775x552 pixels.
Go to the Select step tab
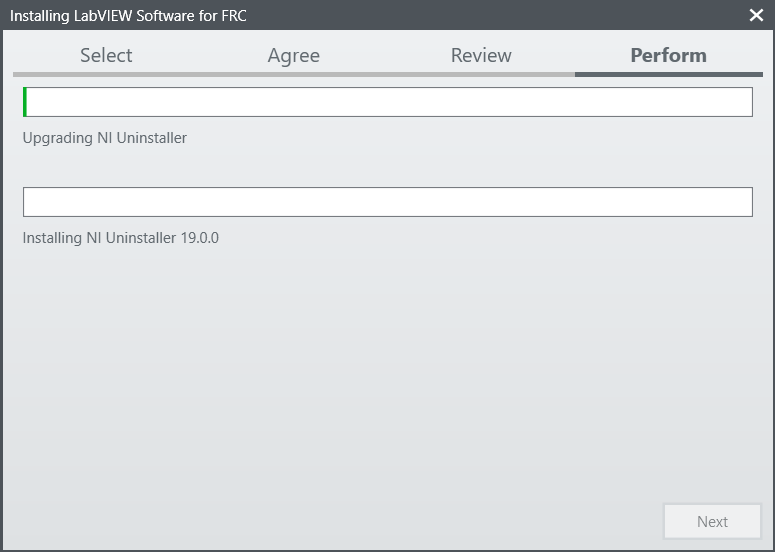pyautogui.click(x=106, y=55)
